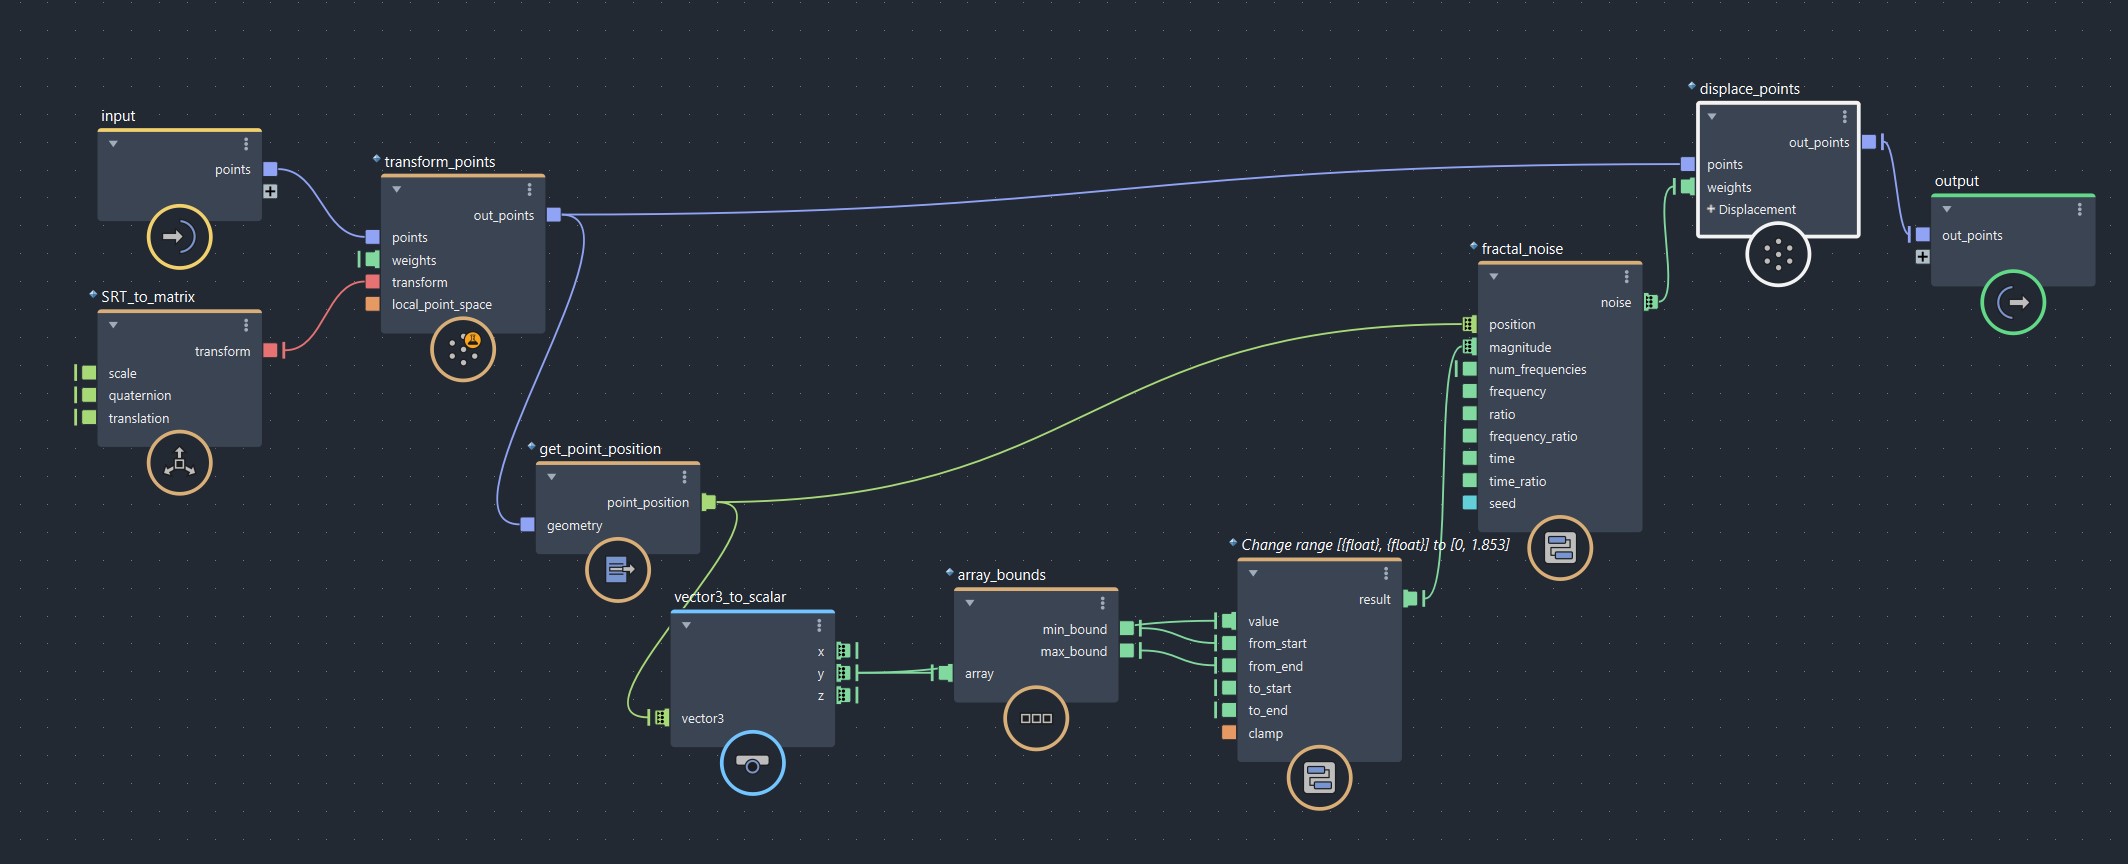The width and height of the screenshot is (2128, 864).
Task: Collapse the fractal_noise node with its triangle
Action: click(x=1493, y=277)
